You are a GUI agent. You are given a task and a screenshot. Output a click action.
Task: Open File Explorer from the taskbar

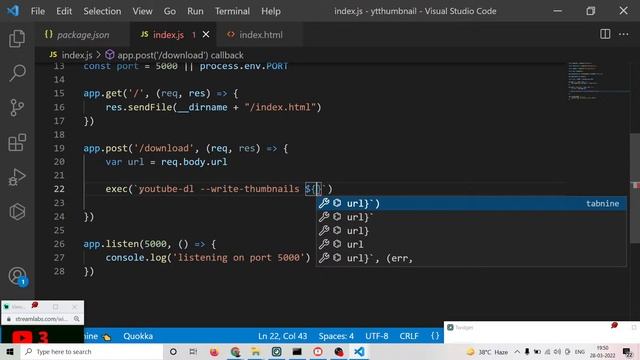pos(256,351)
